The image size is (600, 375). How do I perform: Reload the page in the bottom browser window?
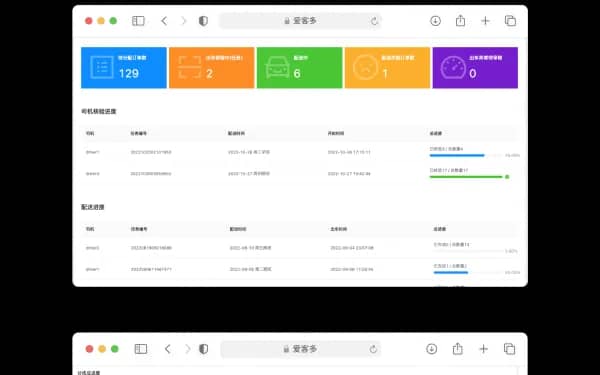coord(373,349)
